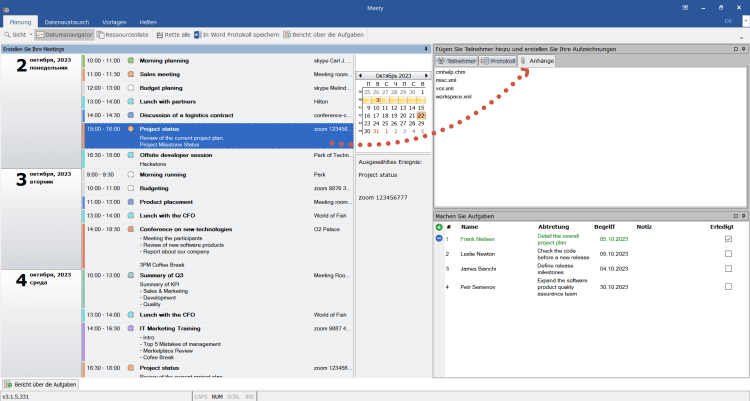Screen dimensions: 750x401
Task: Go to next month in calendar
Action: point(426,76)
